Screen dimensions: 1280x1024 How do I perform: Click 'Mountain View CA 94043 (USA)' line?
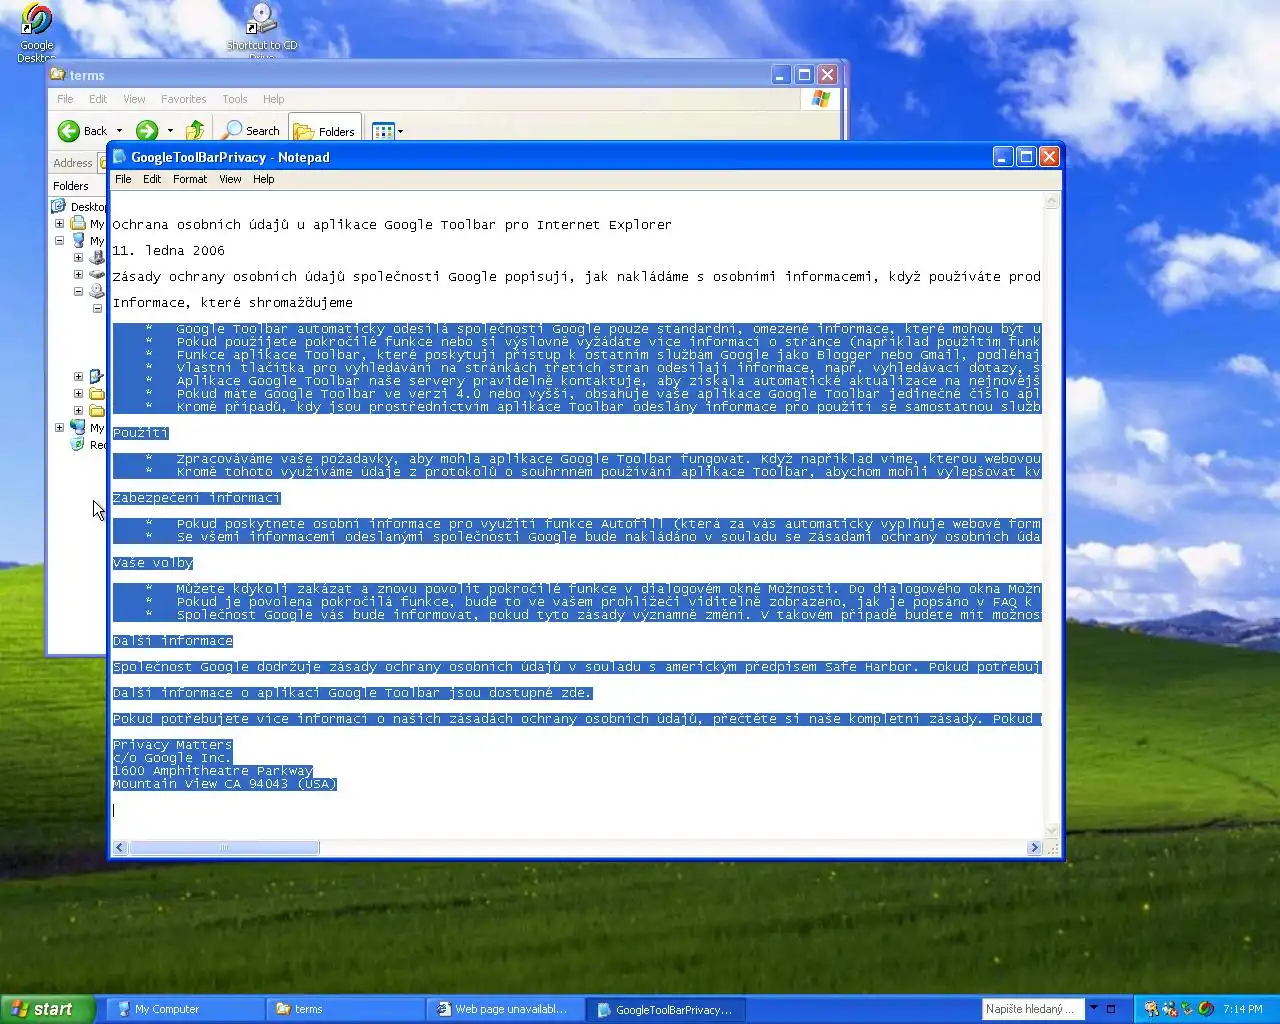(x=224, y=784)
